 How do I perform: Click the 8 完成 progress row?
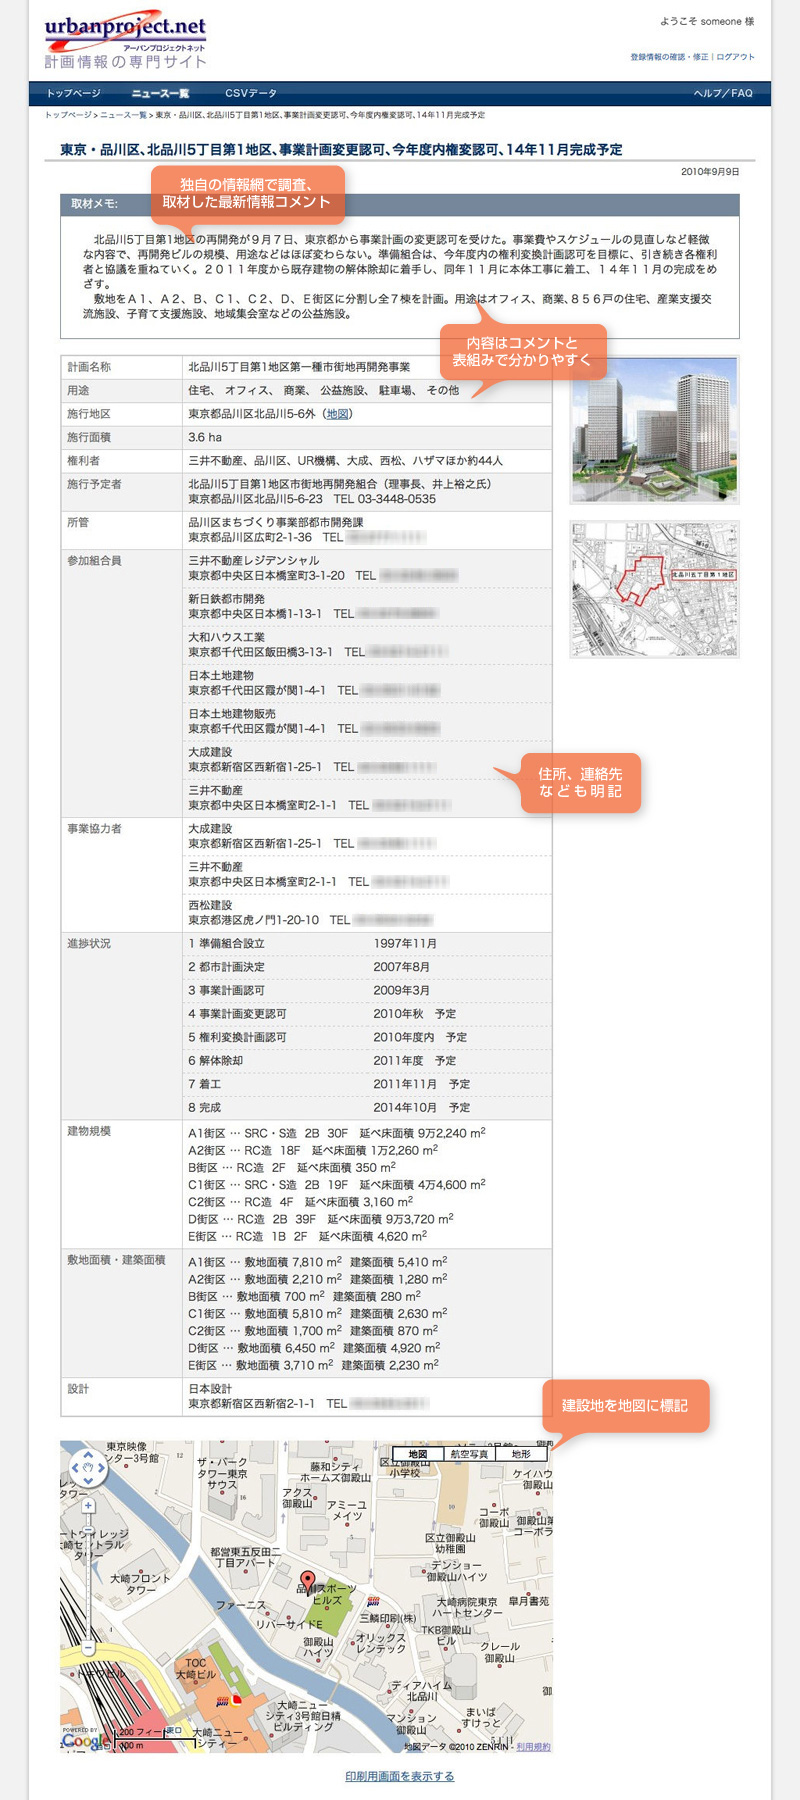(367, 1108)
